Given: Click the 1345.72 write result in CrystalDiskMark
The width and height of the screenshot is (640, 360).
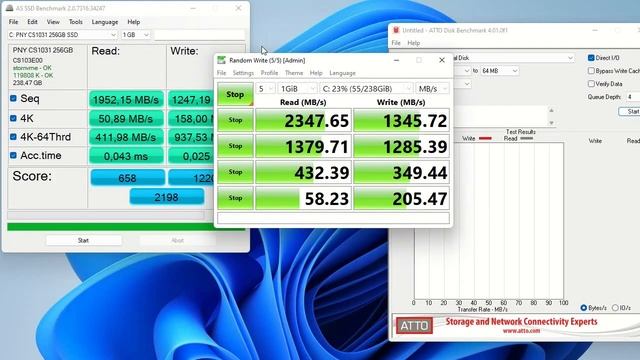Looking at the screenshot, I should tap(401, 120).
